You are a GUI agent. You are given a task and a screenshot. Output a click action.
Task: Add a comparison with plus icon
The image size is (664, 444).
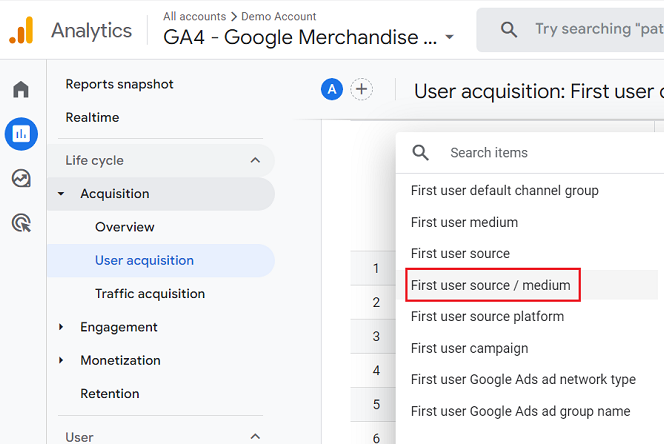(361, 89)
